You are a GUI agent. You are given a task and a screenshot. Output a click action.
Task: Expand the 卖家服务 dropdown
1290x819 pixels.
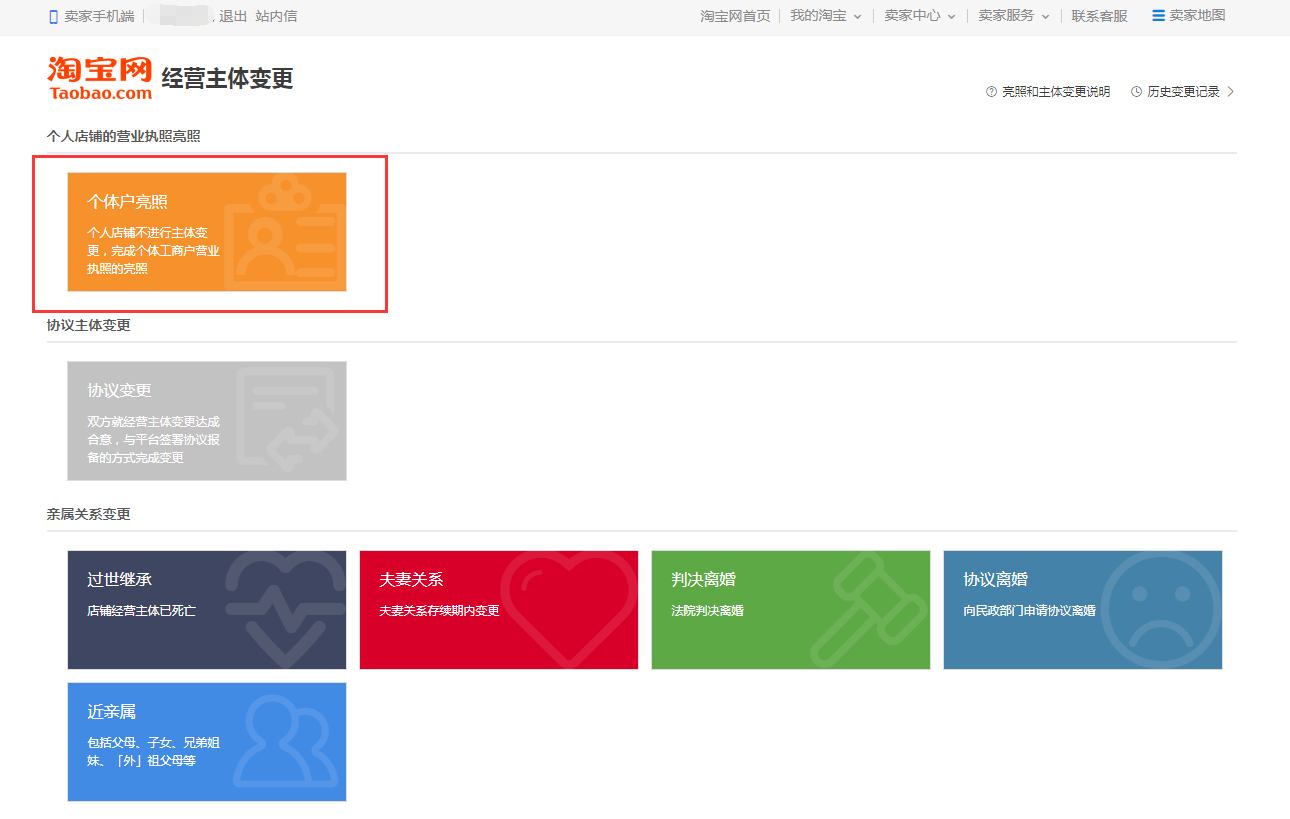pos(1008,16)
